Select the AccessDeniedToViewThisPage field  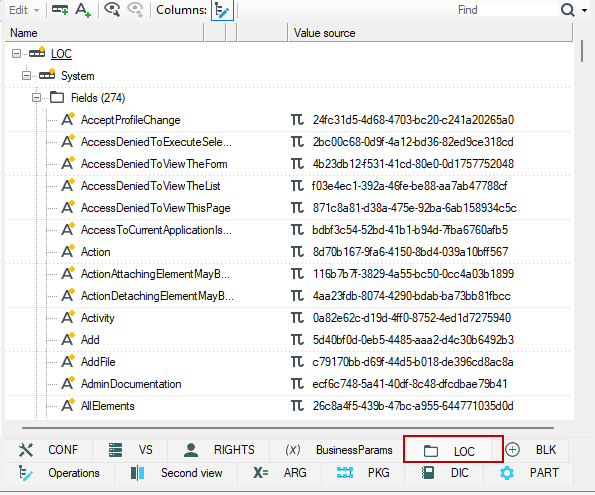[x=156, y=208]
